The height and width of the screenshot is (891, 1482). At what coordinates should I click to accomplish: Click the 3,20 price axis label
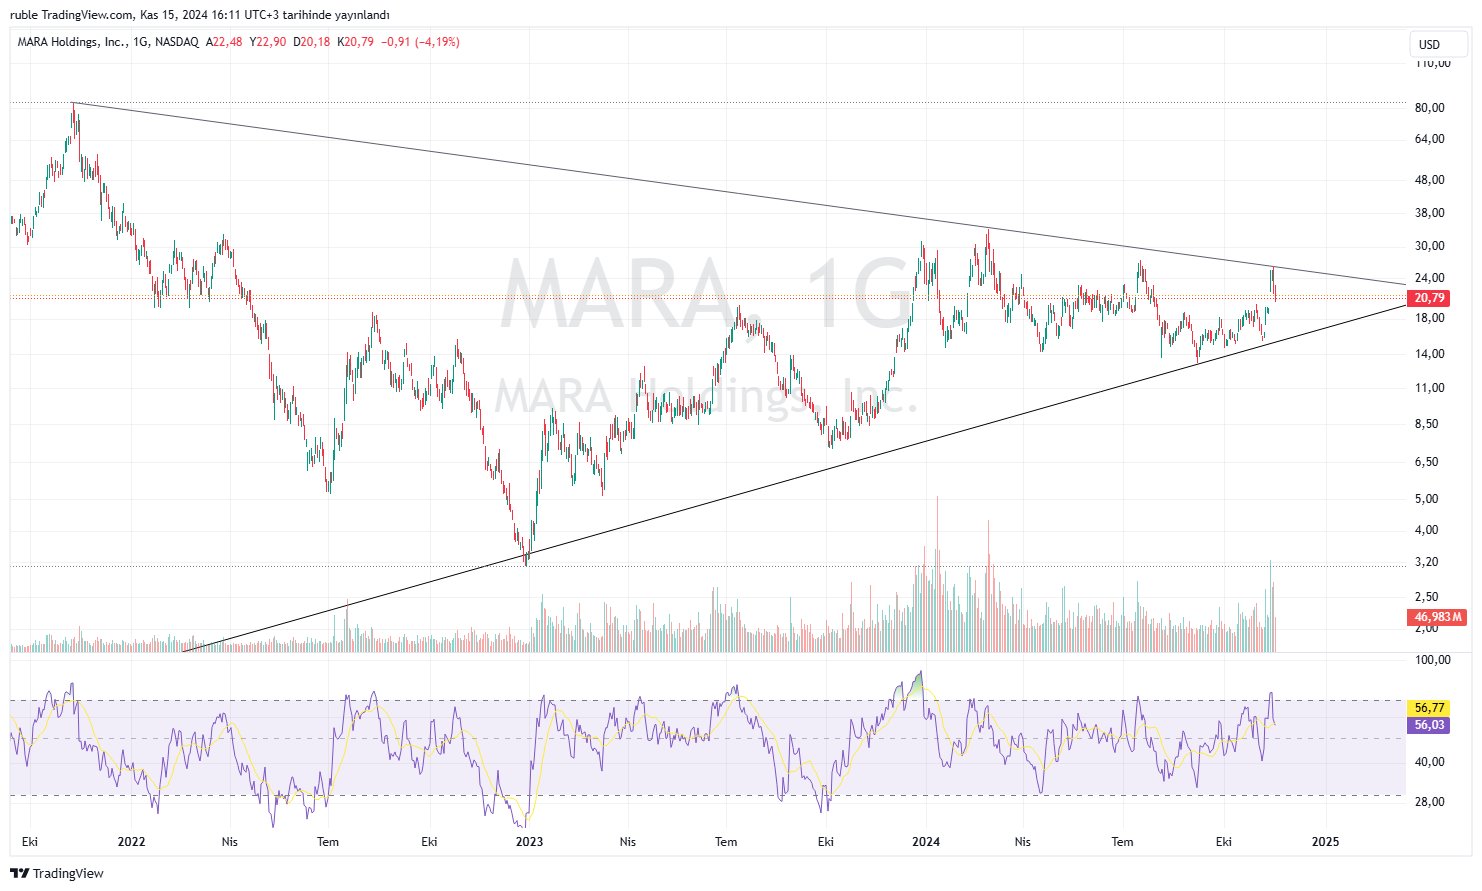[1427, 562]
